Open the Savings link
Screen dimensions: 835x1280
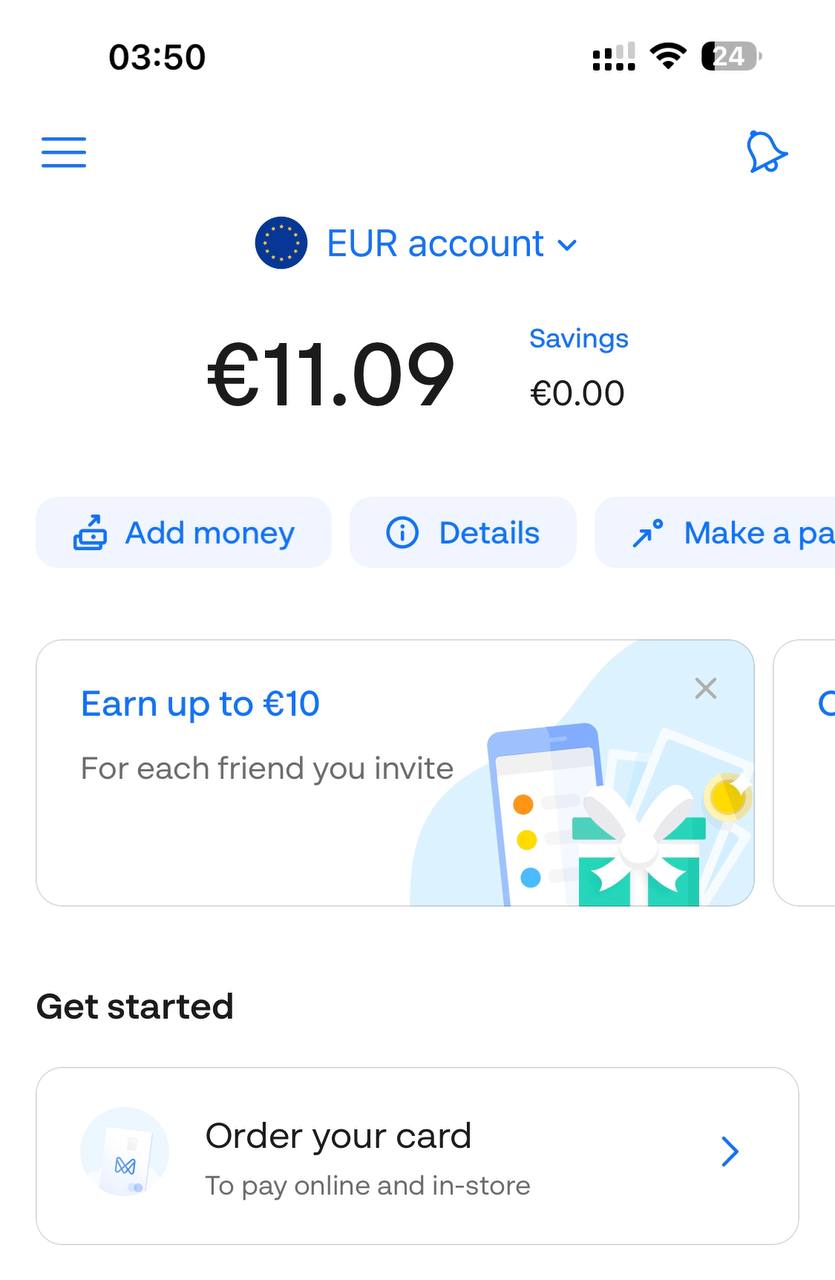click(579, 338)
